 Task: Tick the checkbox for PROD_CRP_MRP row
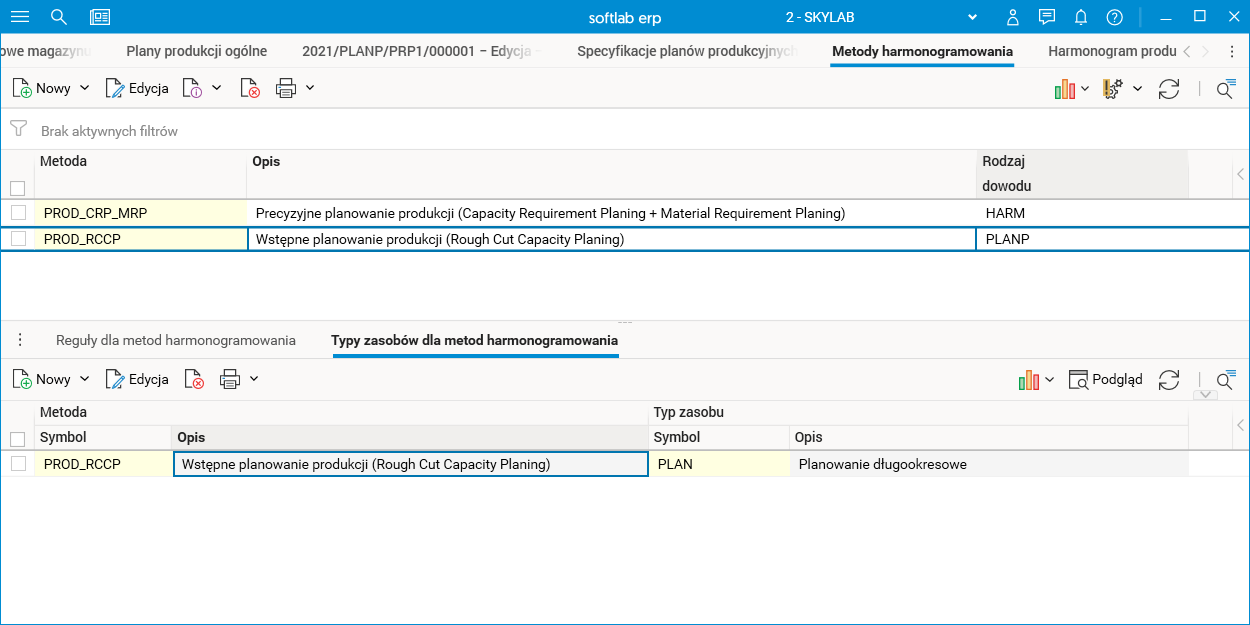[18, 212]
